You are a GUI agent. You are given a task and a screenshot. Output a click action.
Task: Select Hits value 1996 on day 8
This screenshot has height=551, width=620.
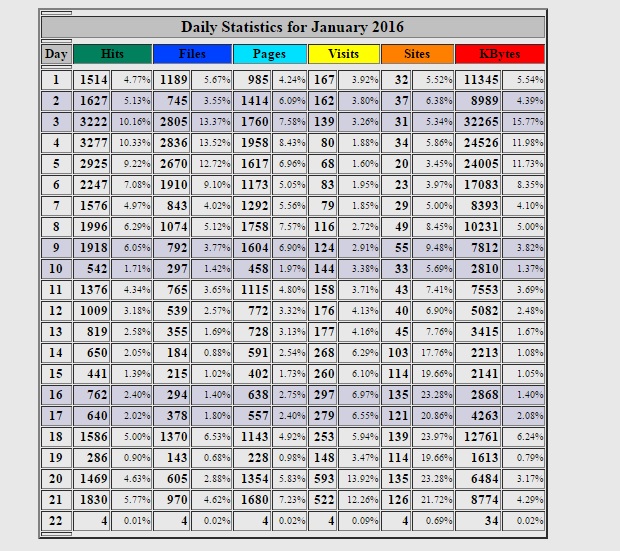pyautogui.click(x=91, y=227)
